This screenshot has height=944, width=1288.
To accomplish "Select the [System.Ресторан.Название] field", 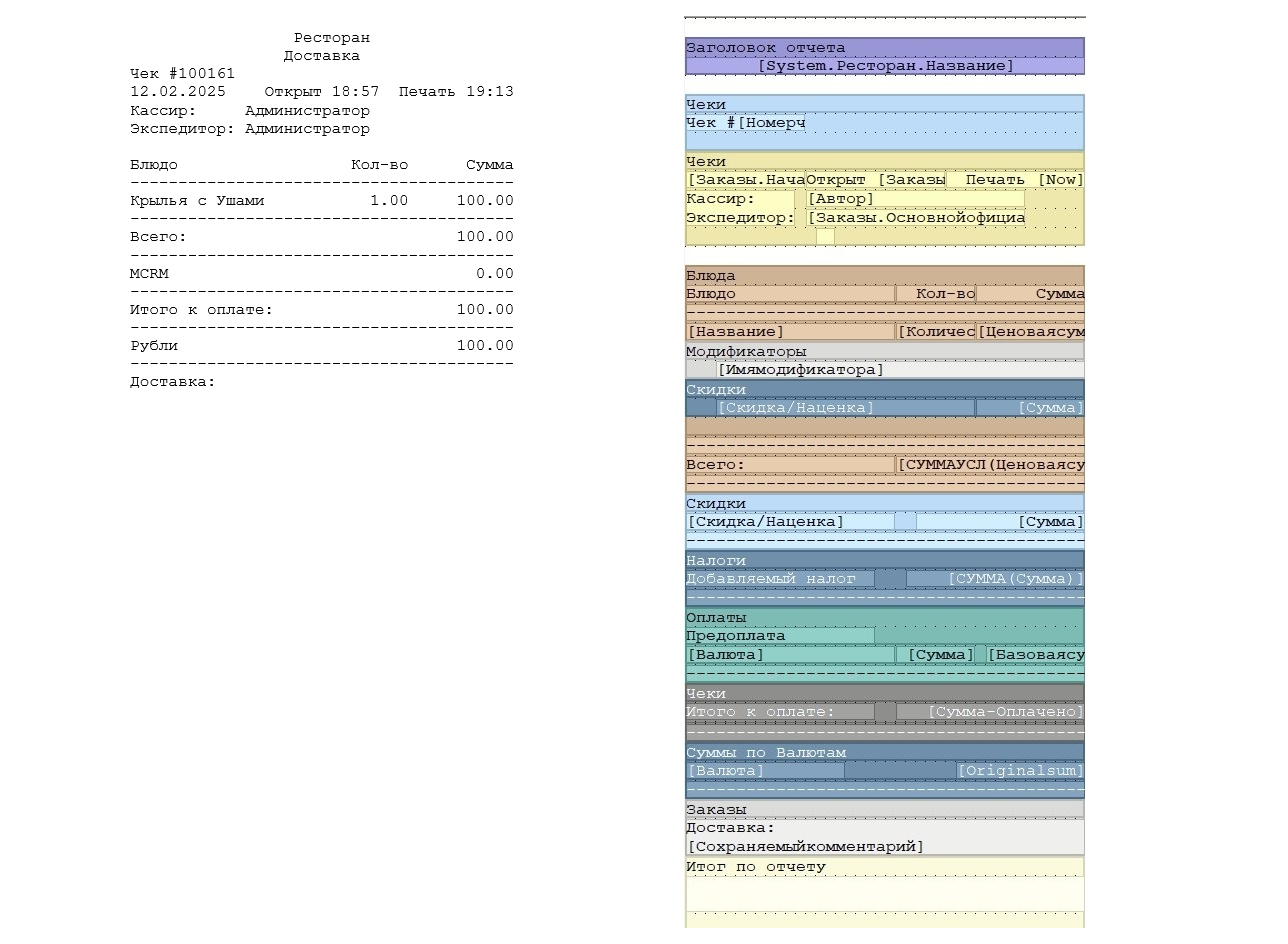I will (x=885, y=66).
